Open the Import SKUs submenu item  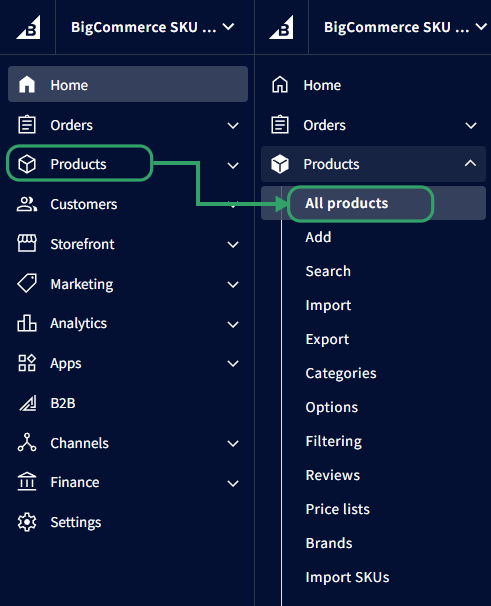click(347, 577)
